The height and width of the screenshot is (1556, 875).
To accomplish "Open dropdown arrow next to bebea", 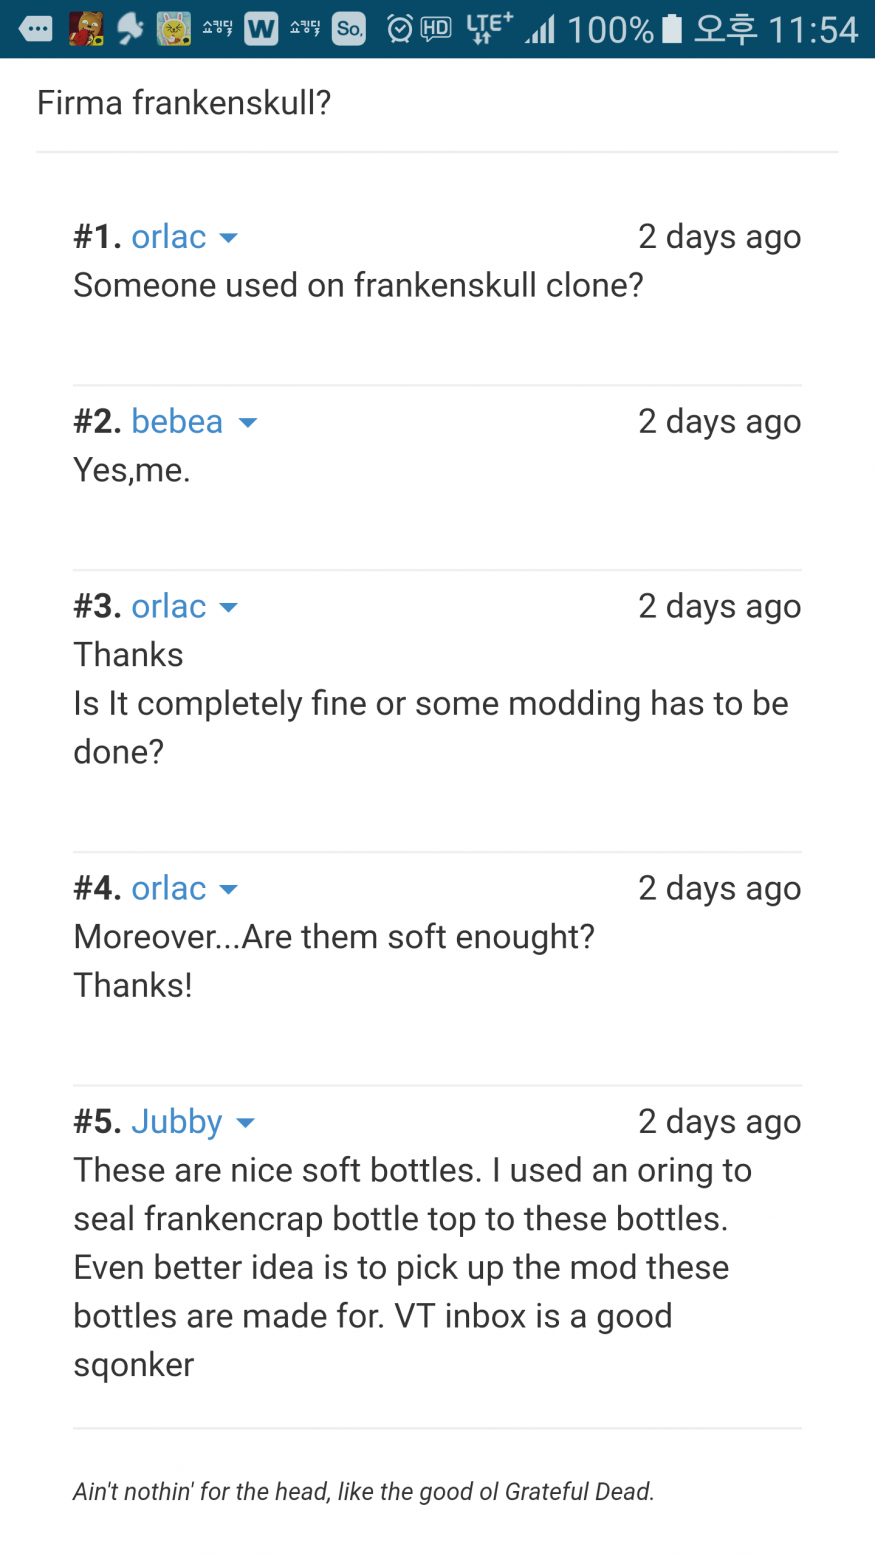I will coord(247,423).
